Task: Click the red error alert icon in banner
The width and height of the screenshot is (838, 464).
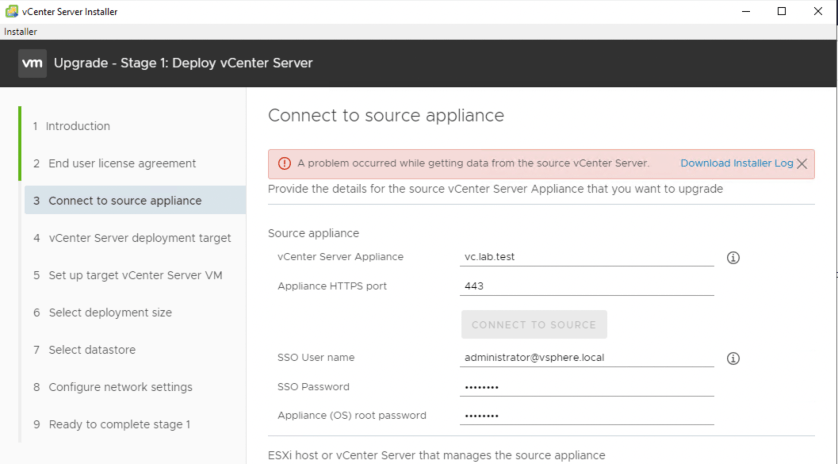Action: pos(284,164)
